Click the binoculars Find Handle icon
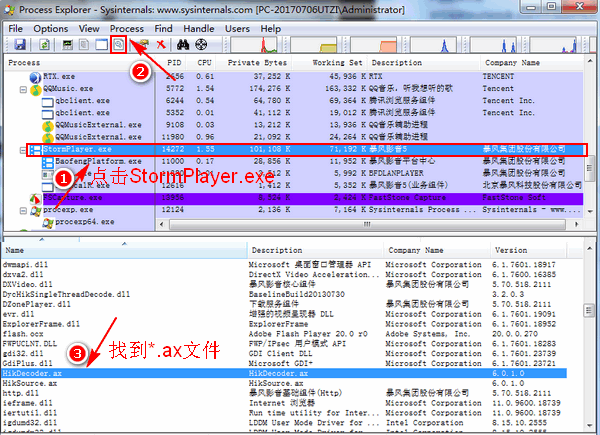Viewport: 600px width, 435px height. (183, 45)
